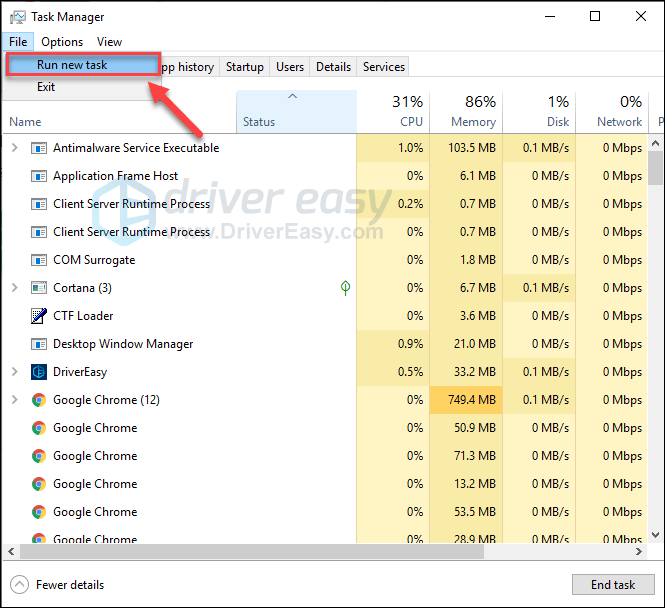Screen dimensions: 665x608
Task: Expand the Google Chrome (12) process group
Action: point(14,399)
